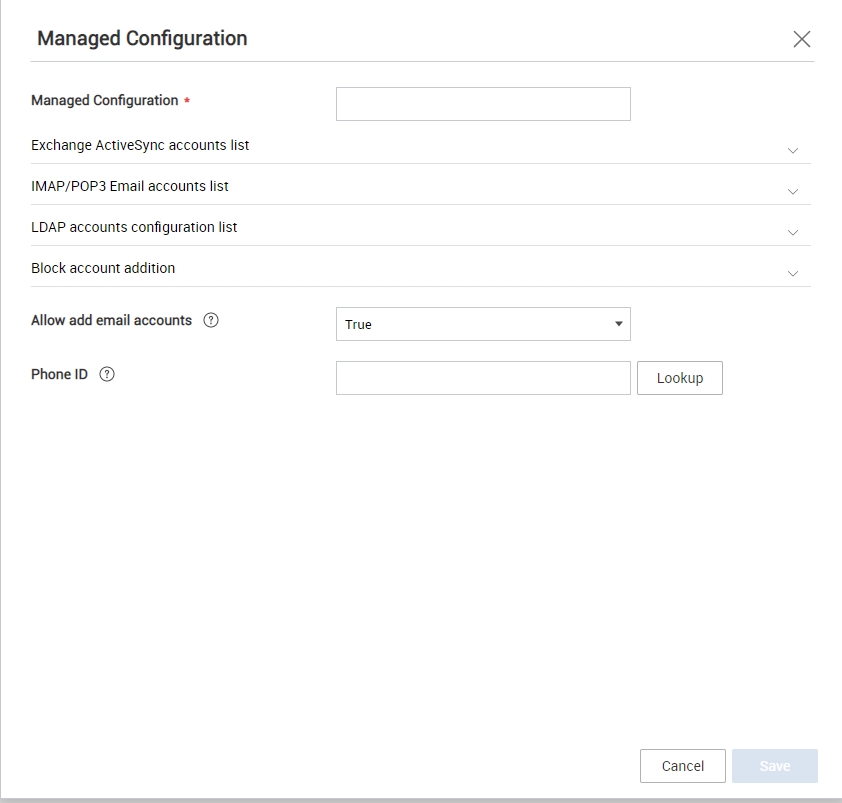Select the LDAP accounts configuration list label
The width and height of the screenshot is (842, 803).
tap(134, 227)
